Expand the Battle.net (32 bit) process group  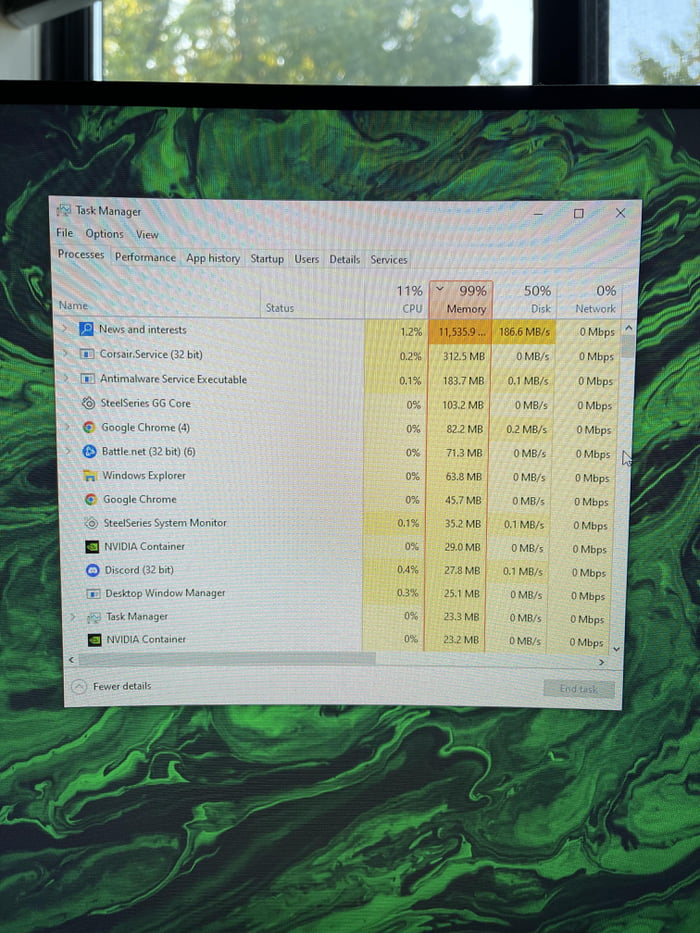point(68,451)
